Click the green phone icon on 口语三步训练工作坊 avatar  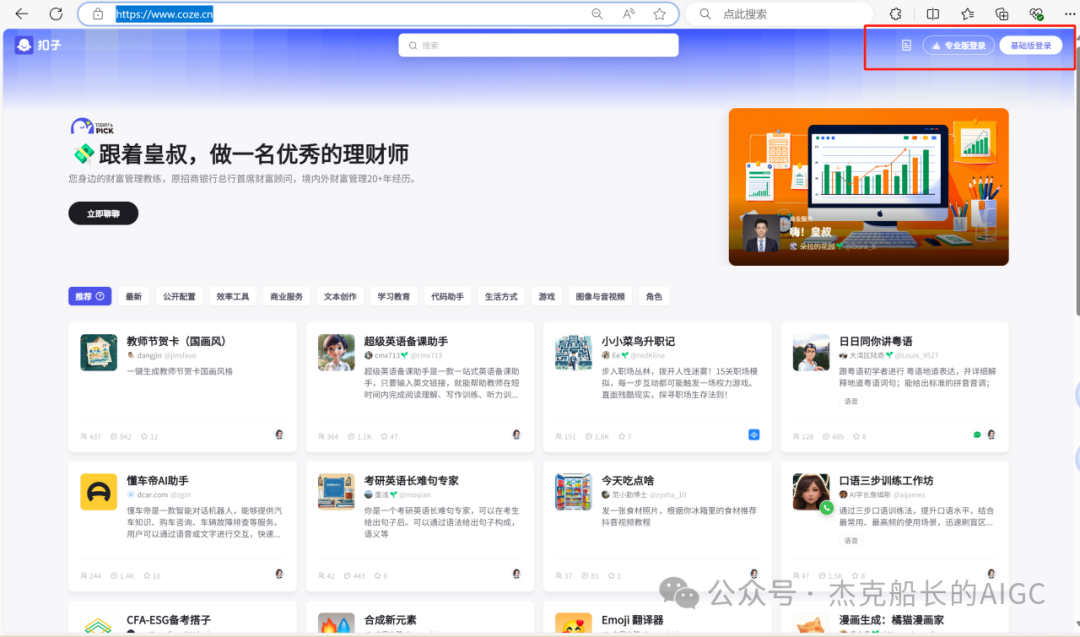coord(827,508)
